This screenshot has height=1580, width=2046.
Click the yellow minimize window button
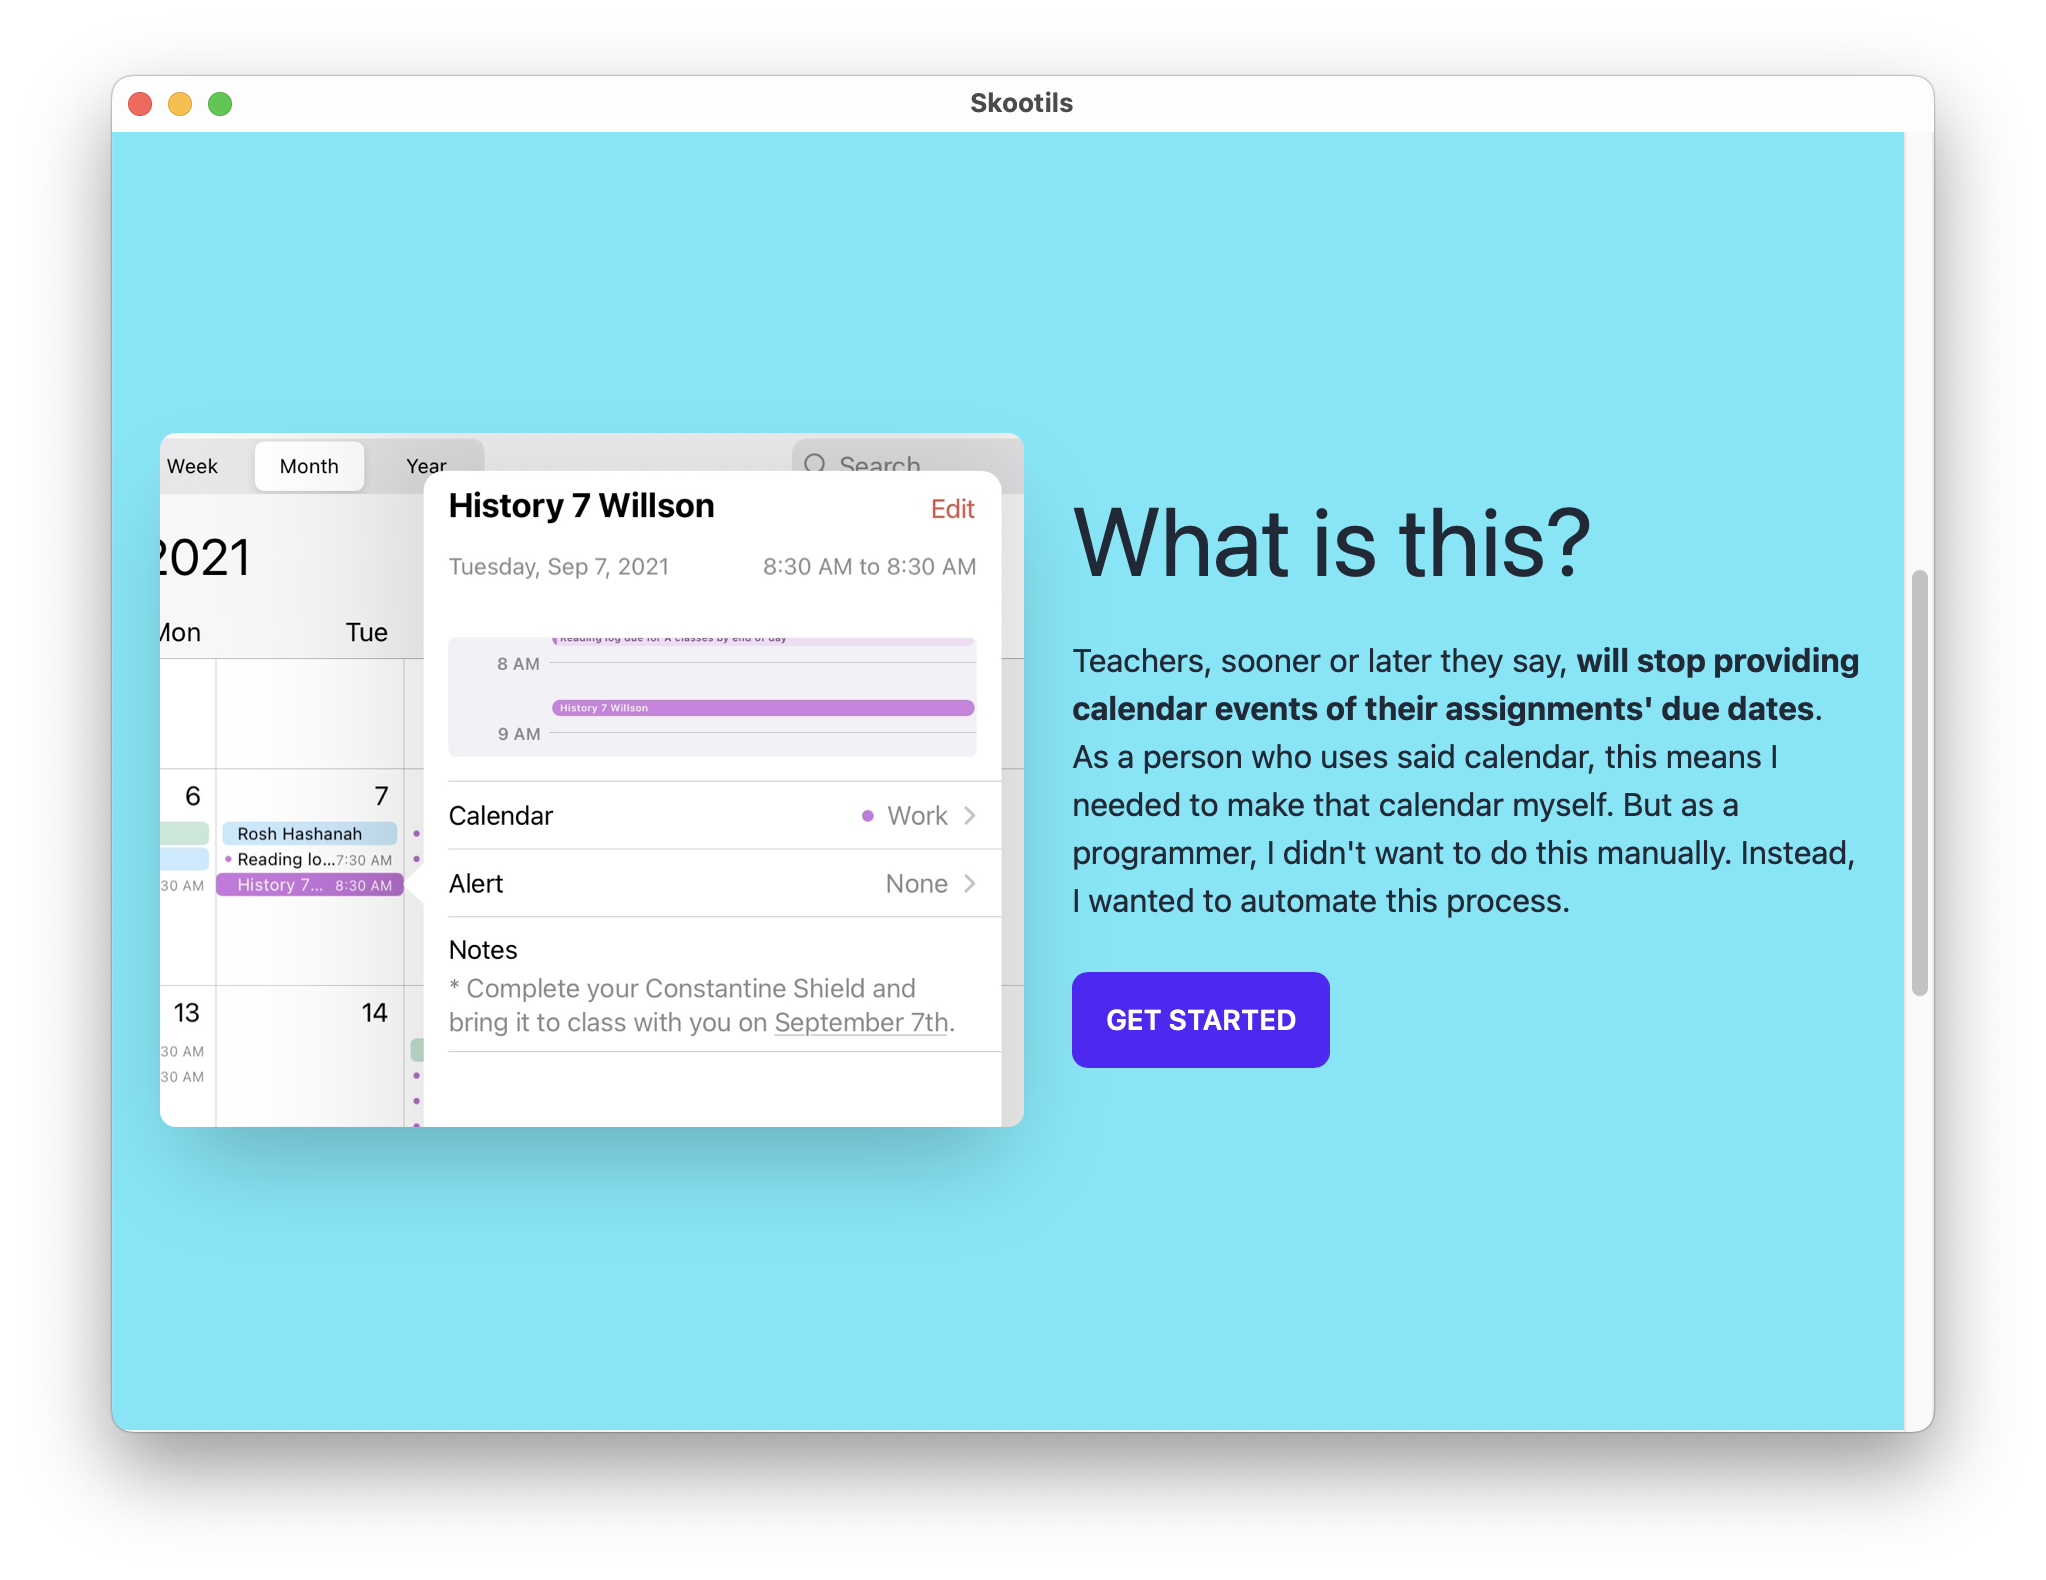180,104
